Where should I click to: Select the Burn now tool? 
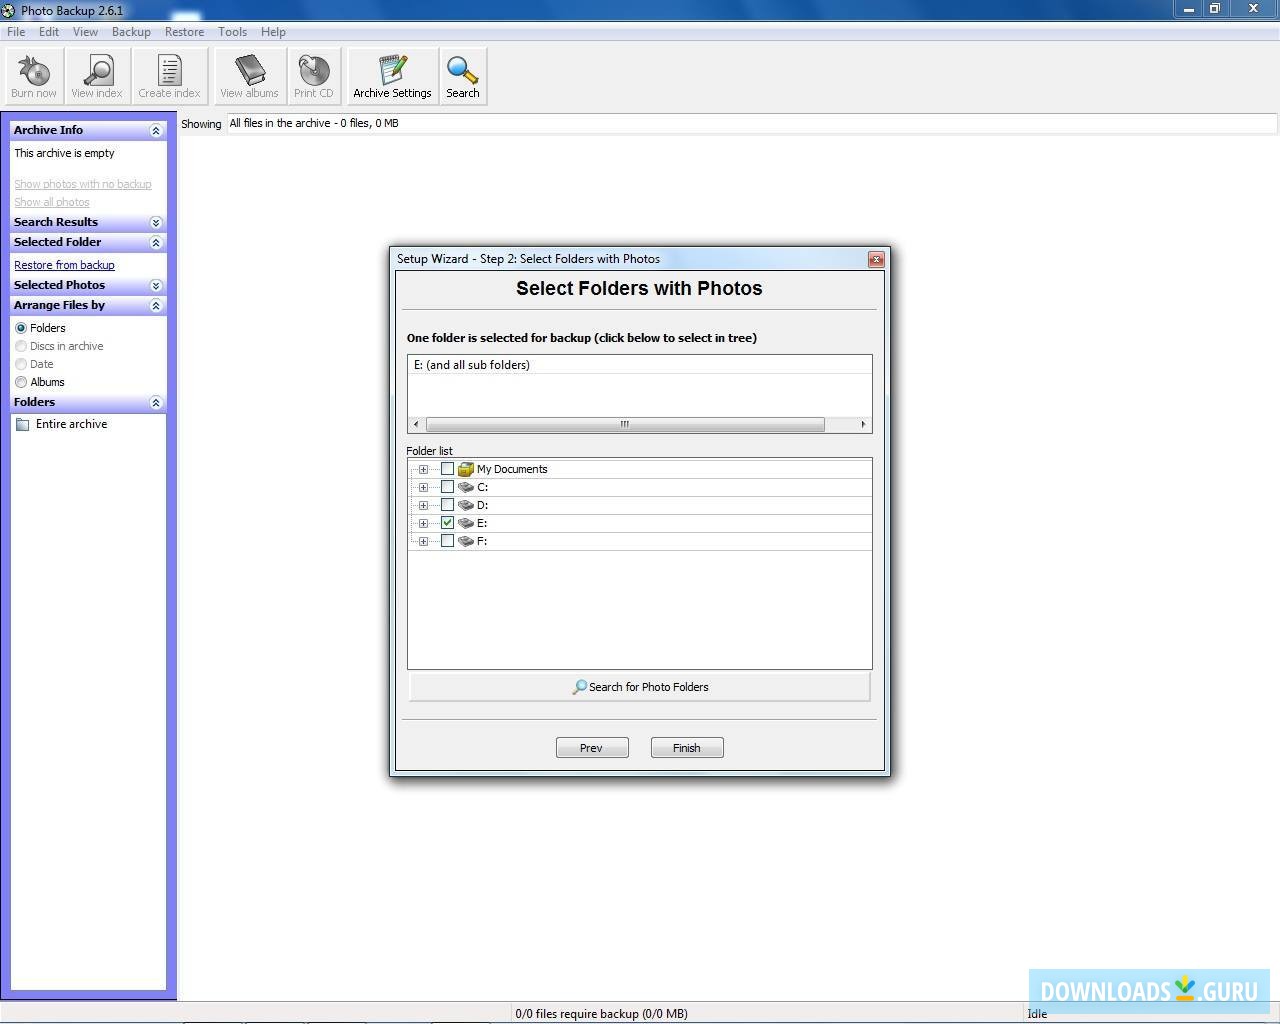tap(33, 75)
